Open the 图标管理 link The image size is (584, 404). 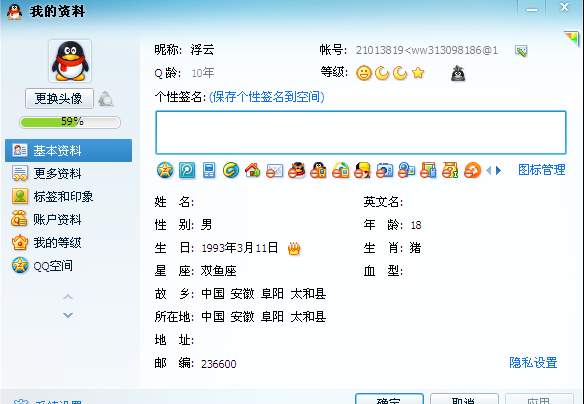pos(542,170)
